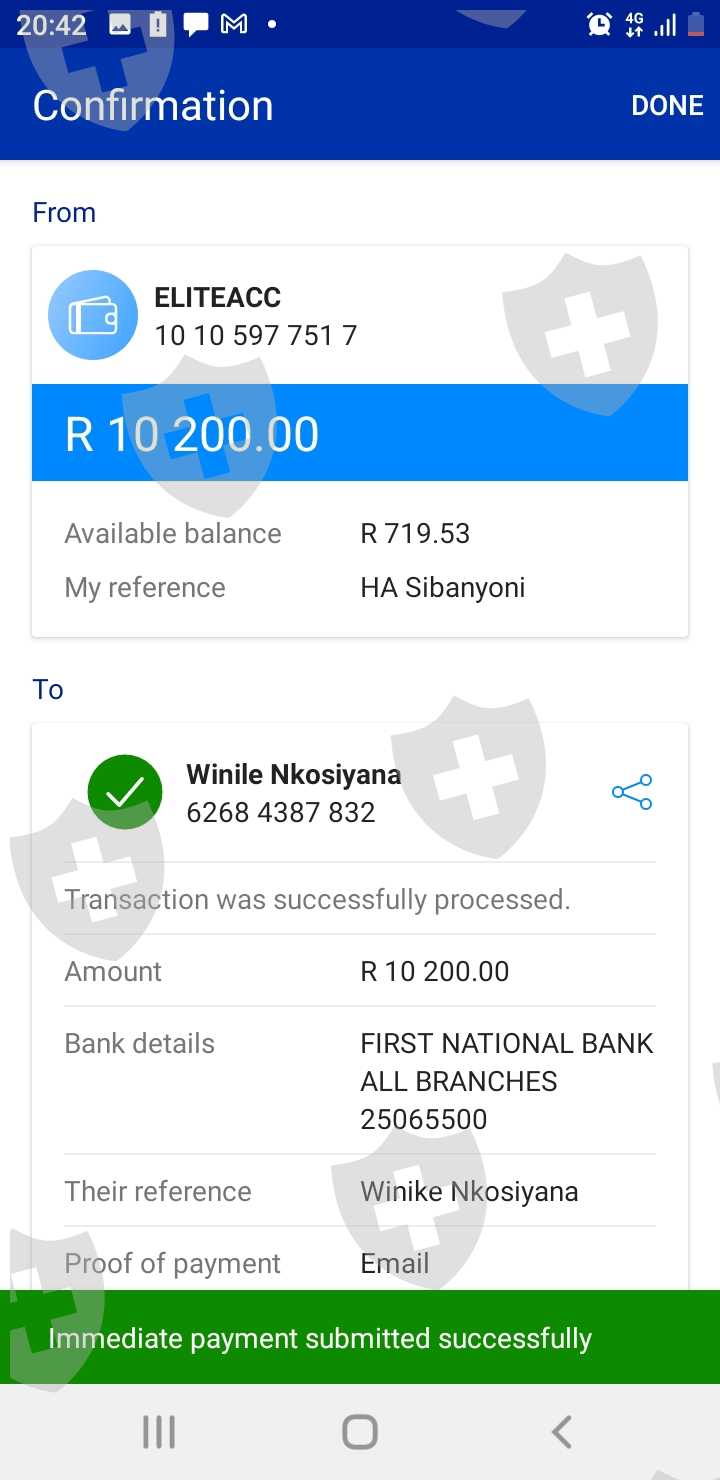
Task: Tap the Confirmation screen title
Action: (153, 106)
